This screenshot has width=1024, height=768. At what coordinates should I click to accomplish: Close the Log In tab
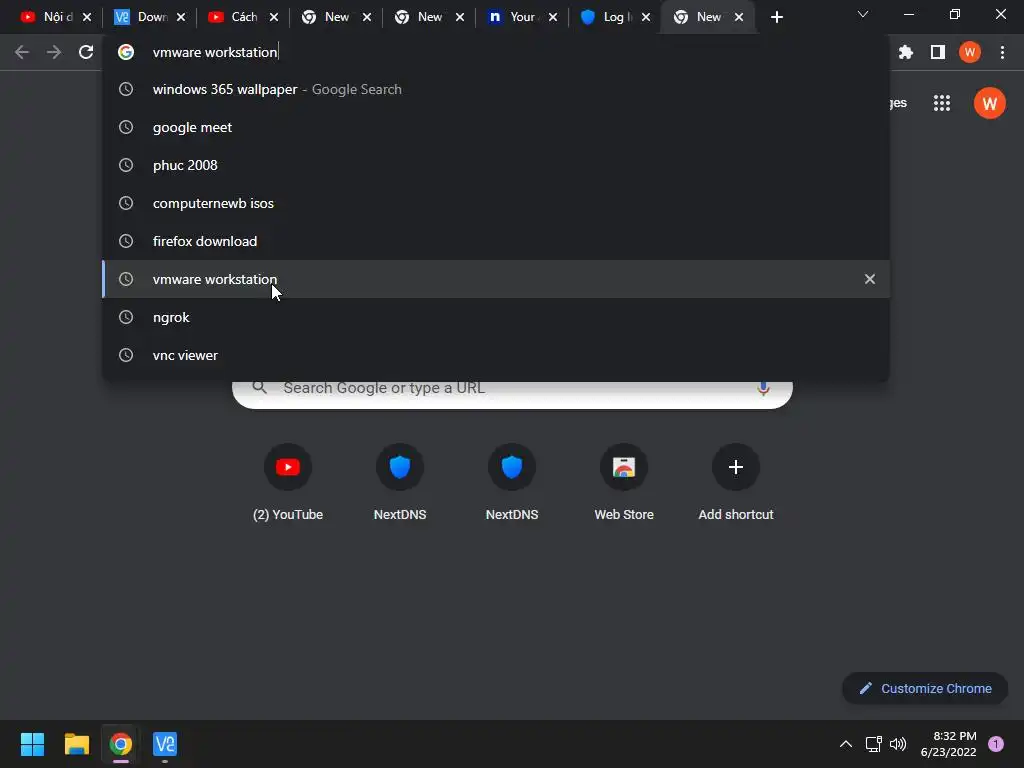click(646, 17)
